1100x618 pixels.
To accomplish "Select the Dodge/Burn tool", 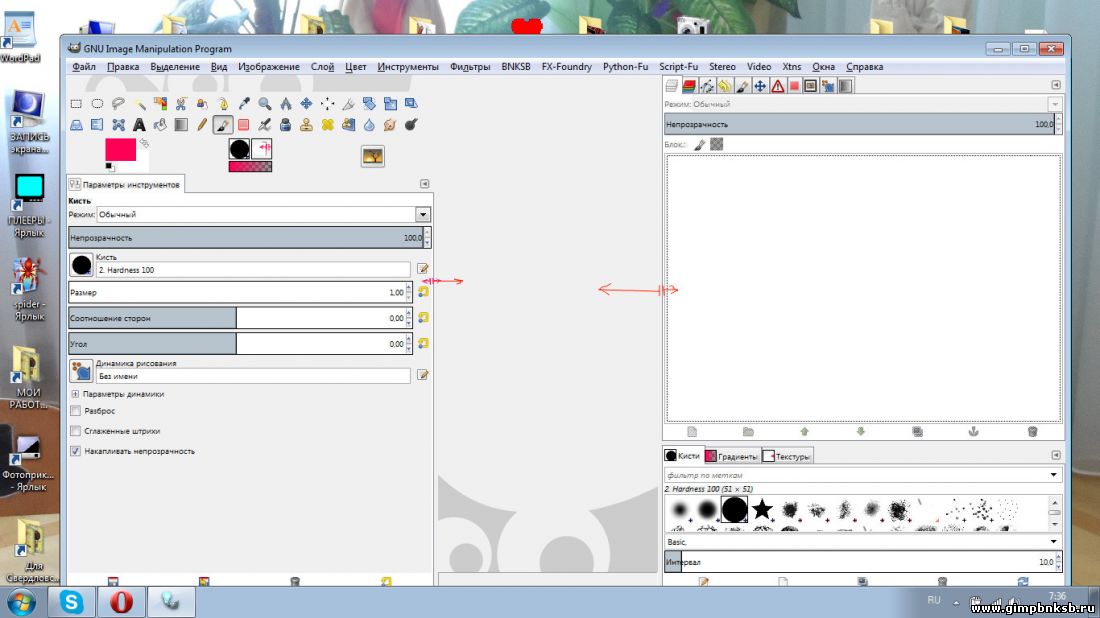I will 411,125.
